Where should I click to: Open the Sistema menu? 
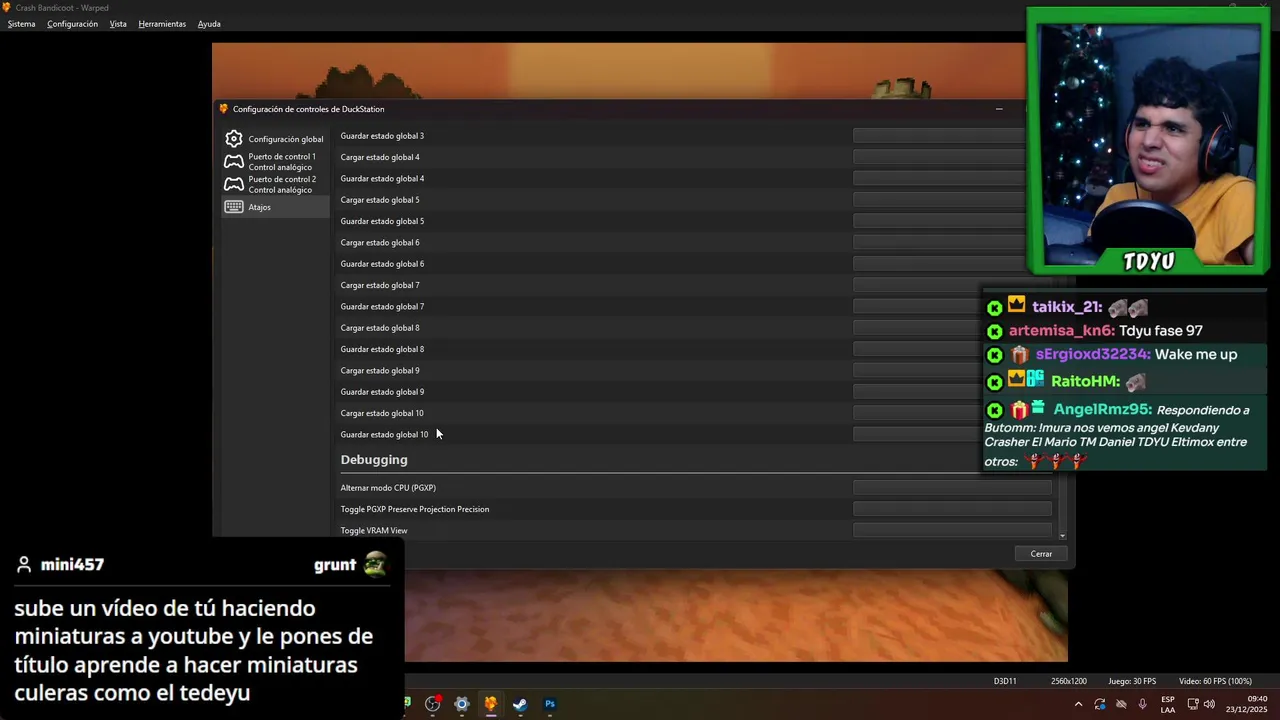(x=21, y=24)
